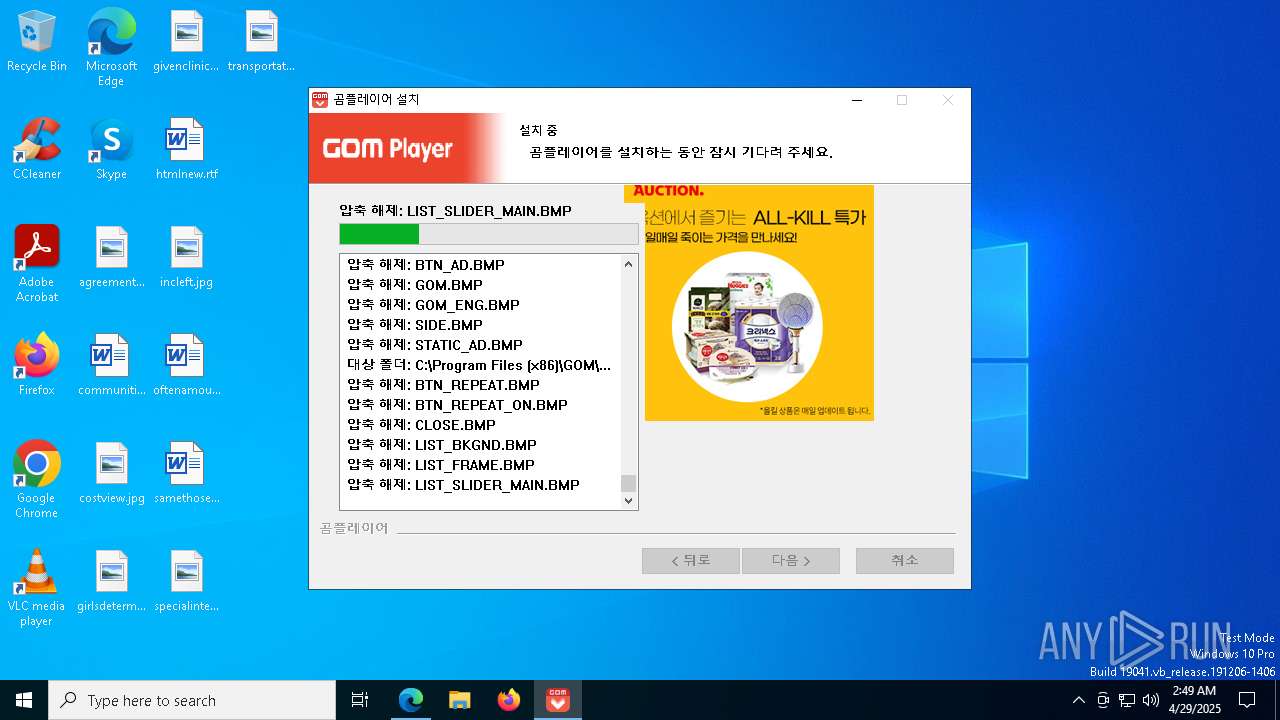The height and width of the screenshot is (720, 1280).
Task: Select log line BTN_REPEAT_ON.BMP
Action: [x=456, y=405]
